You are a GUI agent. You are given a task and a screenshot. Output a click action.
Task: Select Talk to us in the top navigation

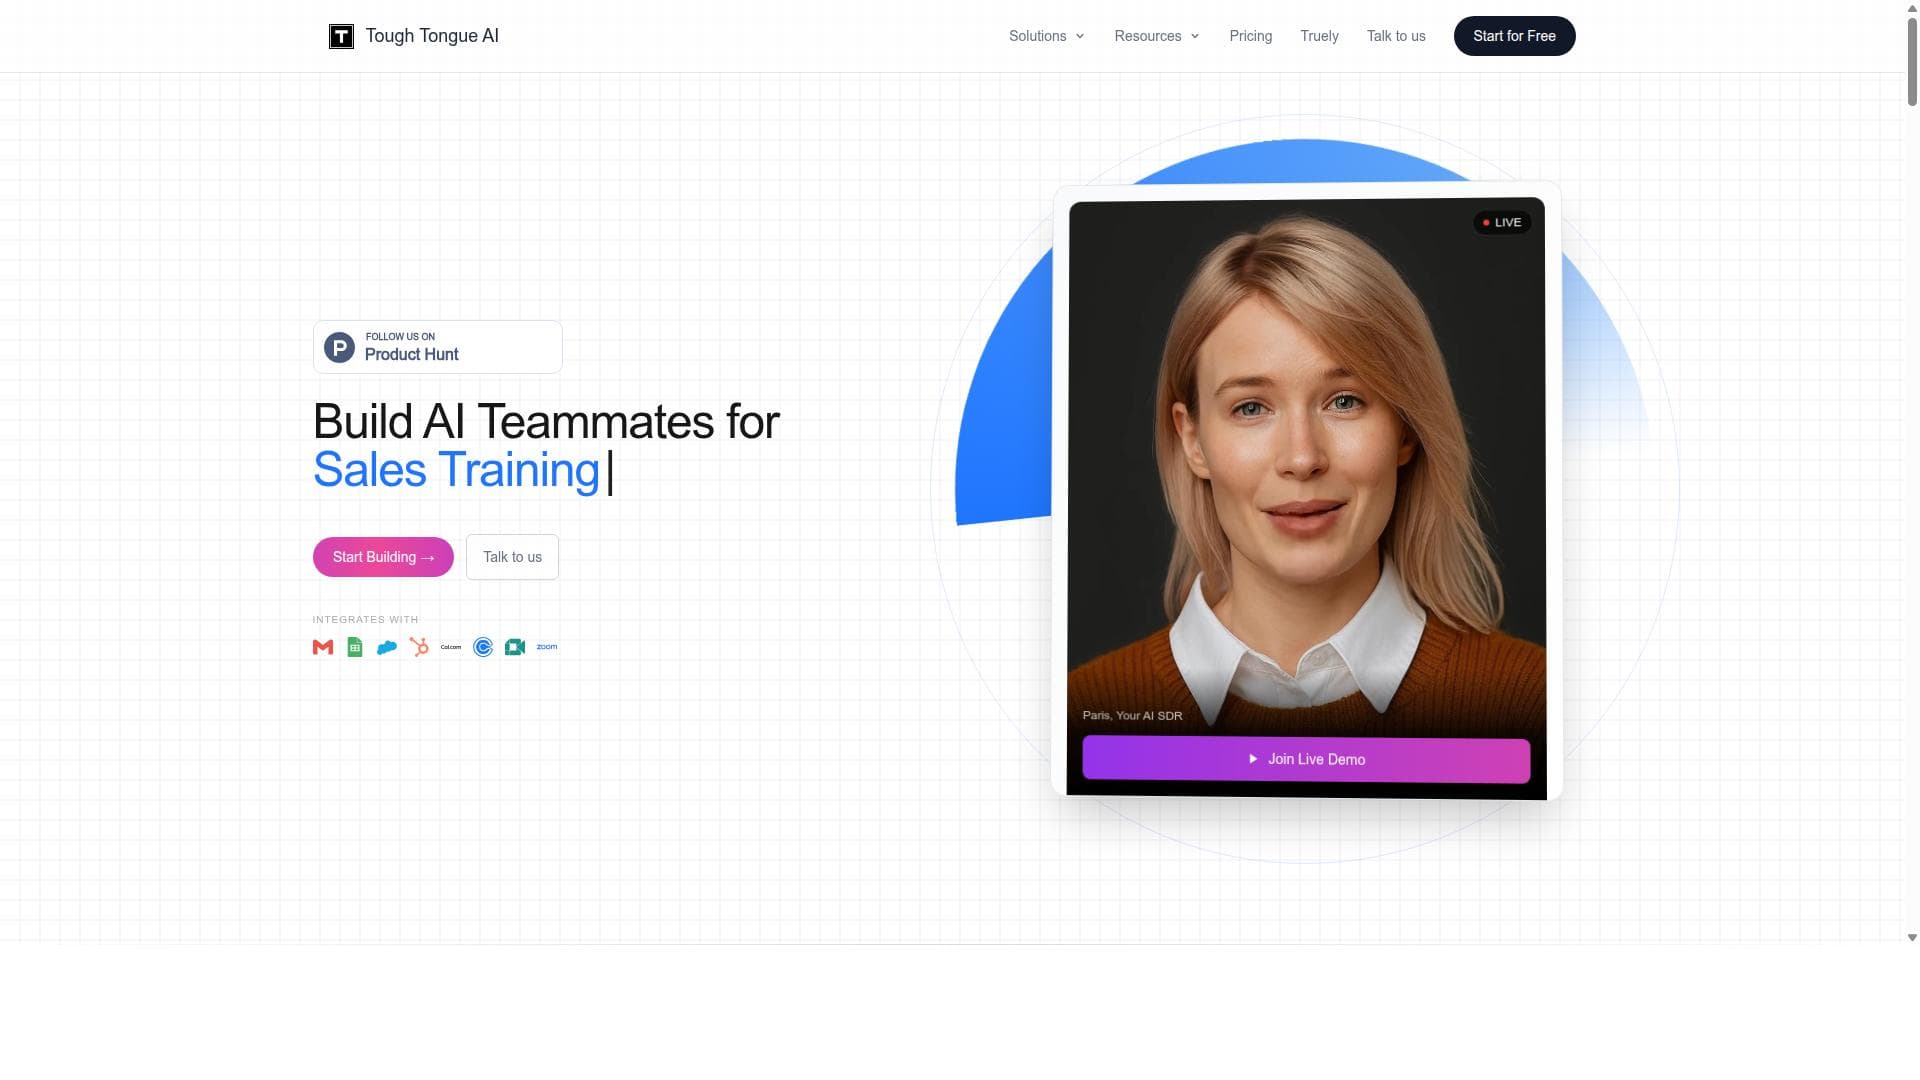click(1396, 36)
